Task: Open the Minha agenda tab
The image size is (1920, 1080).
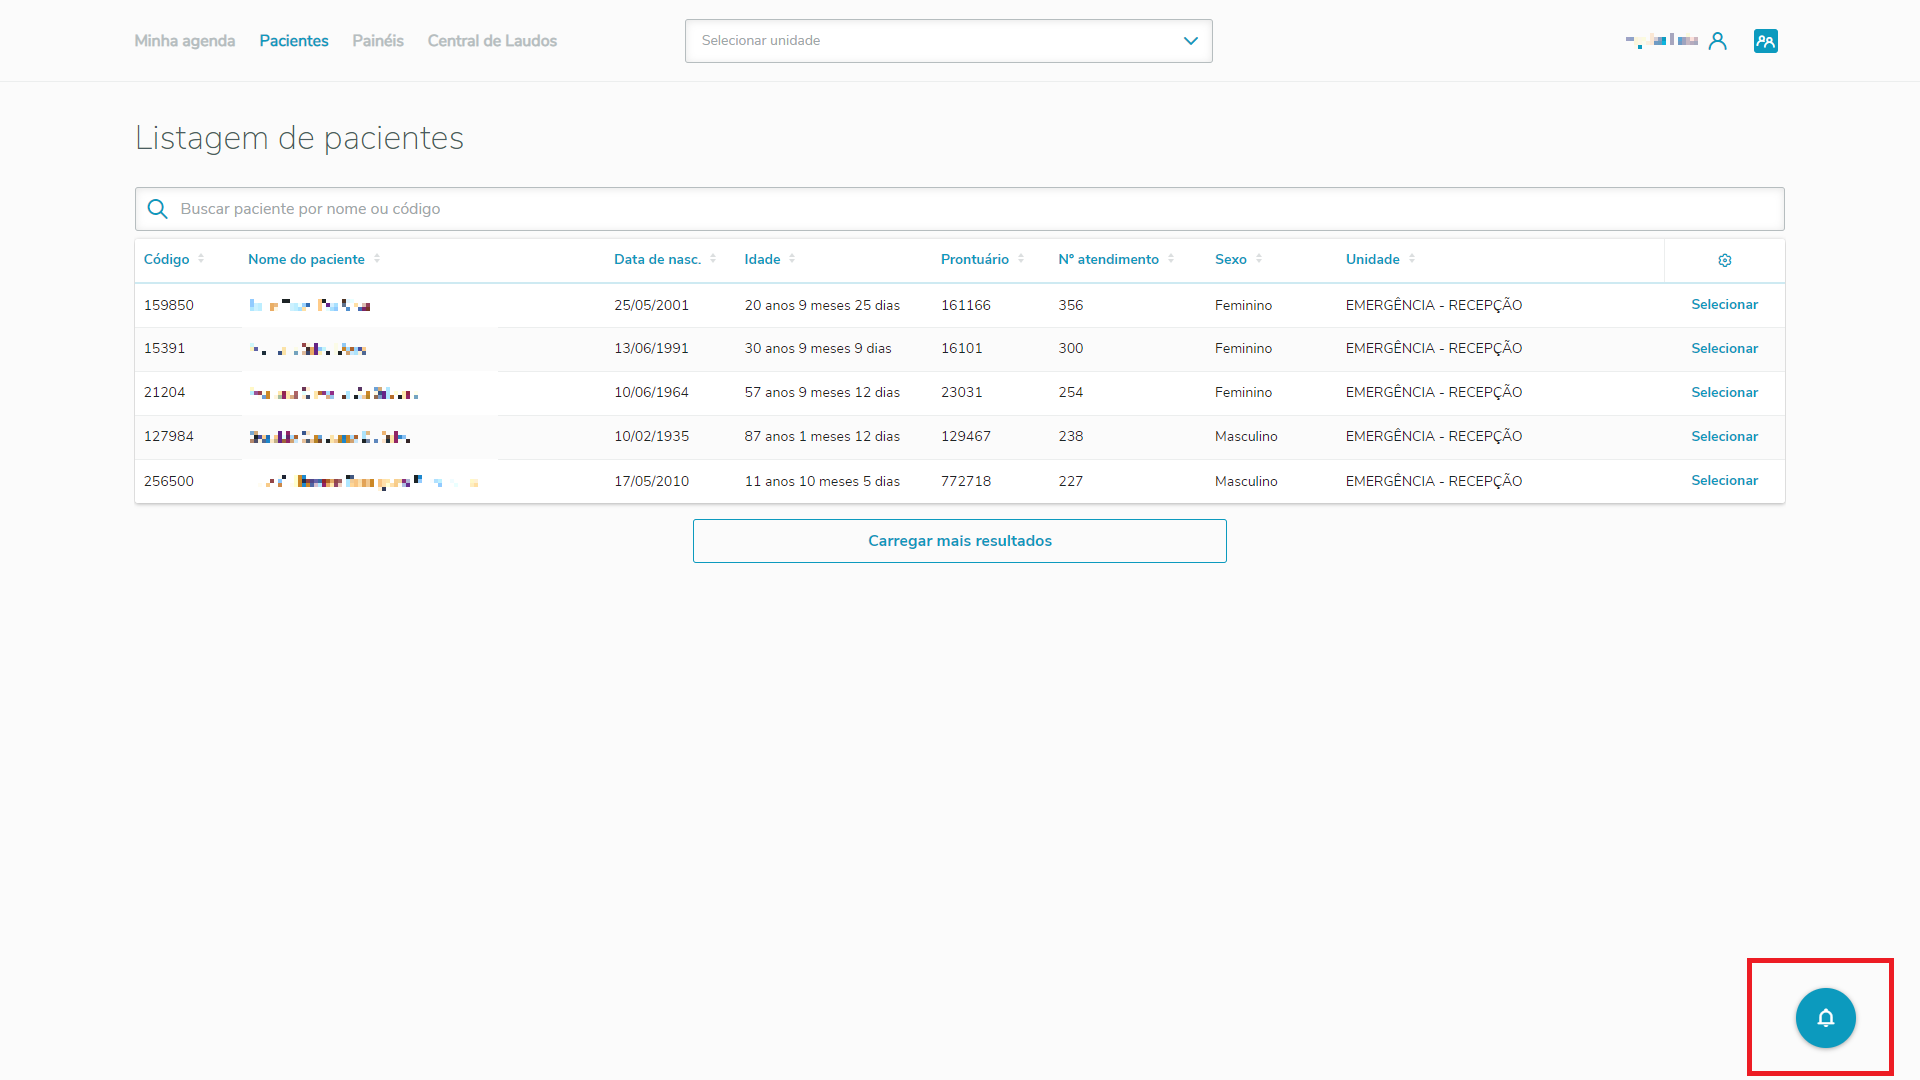Action: click(185, 41)
